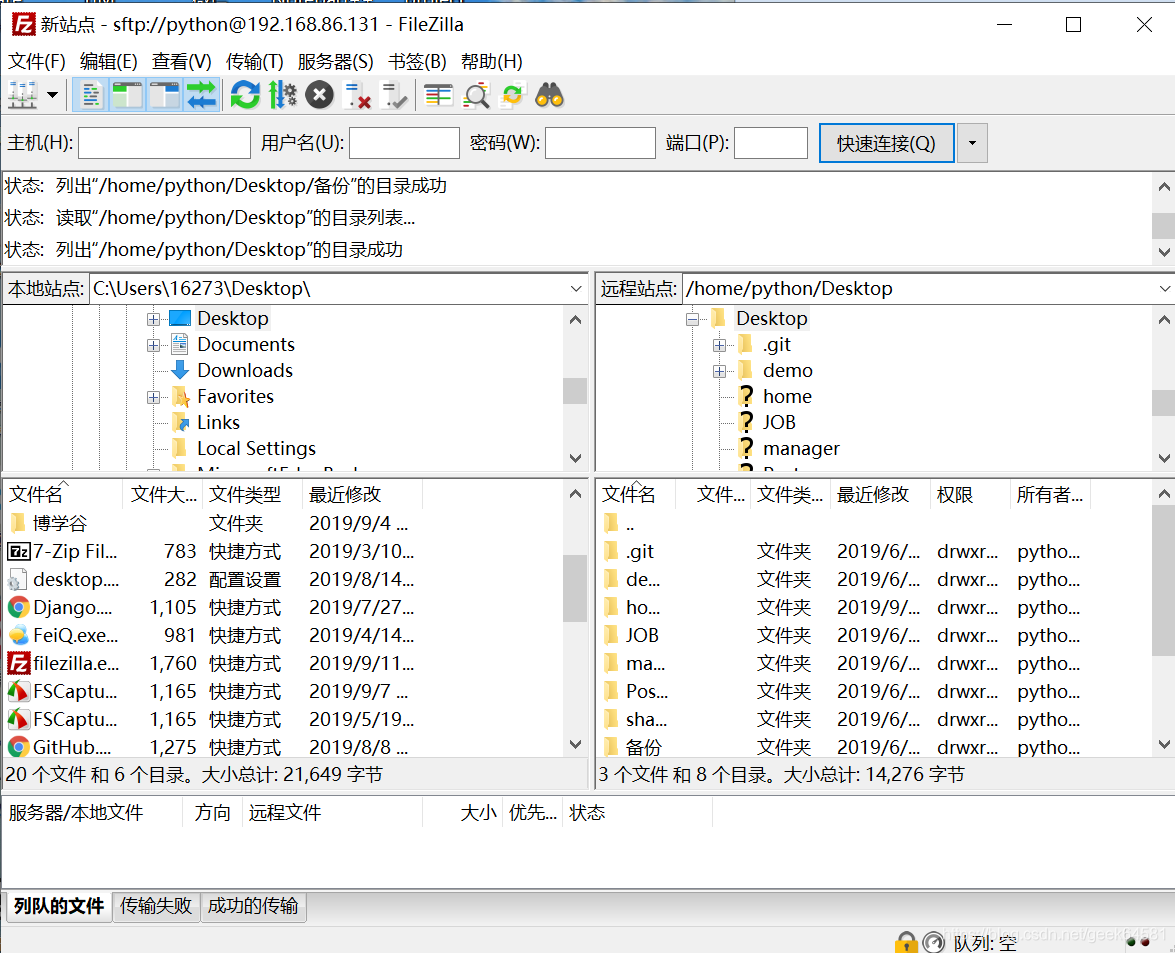Open the 文件(F) menu

37,61
